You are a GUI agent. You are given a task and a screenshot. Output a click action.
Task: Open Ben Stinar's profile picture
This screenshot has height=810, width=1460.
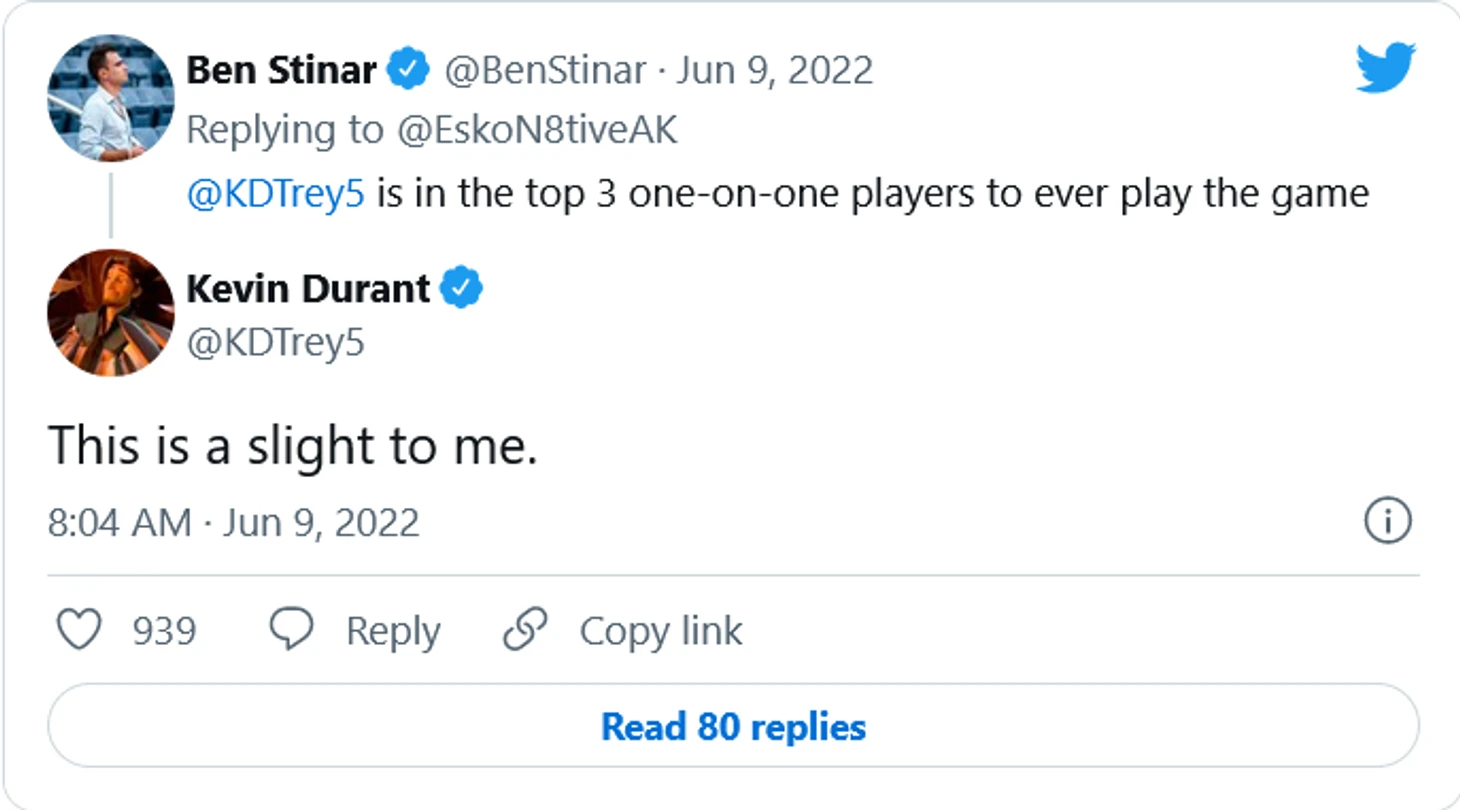(110, 97)
